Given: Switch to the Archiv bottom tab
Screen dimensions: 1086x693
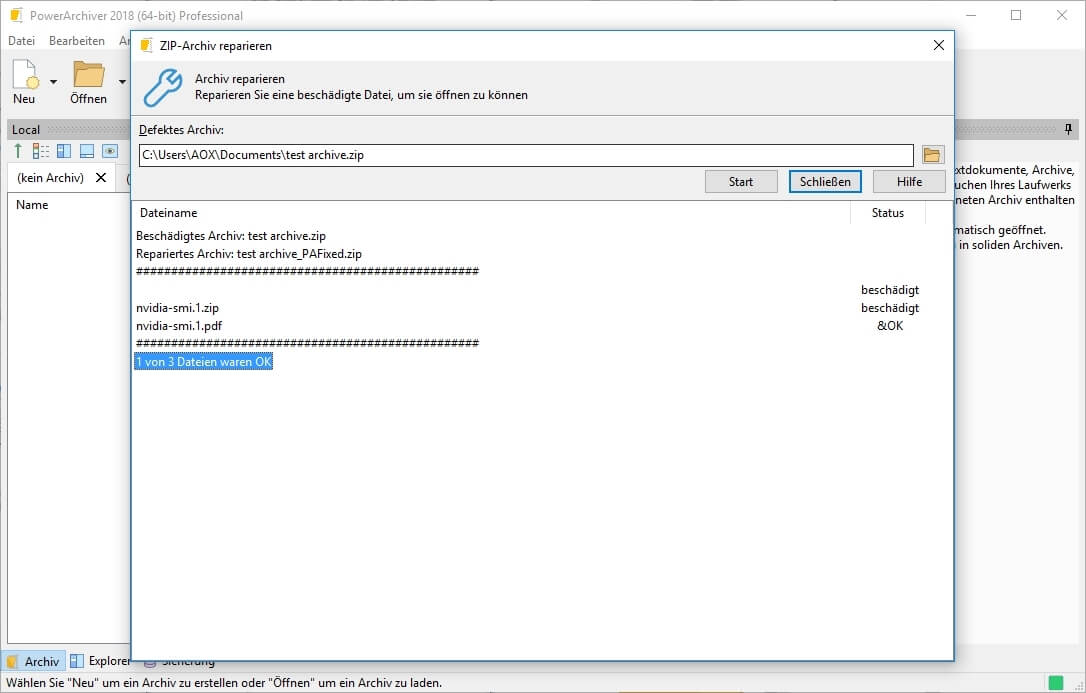Looking at the screenshot, I should pos(33,661).
